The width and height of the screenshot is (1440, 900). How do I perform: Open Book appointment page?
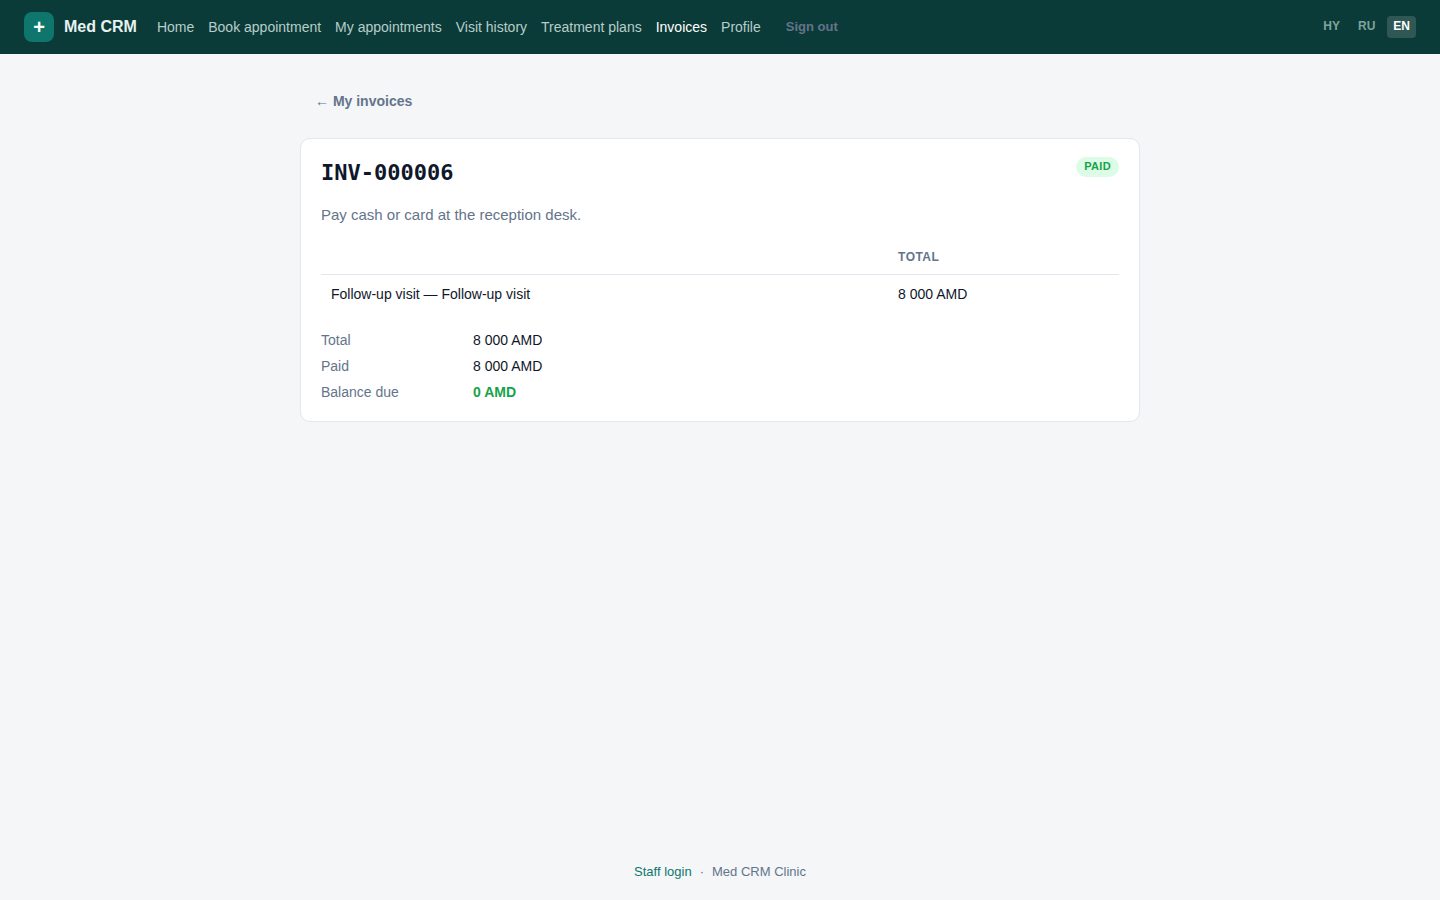coord(264,27)
